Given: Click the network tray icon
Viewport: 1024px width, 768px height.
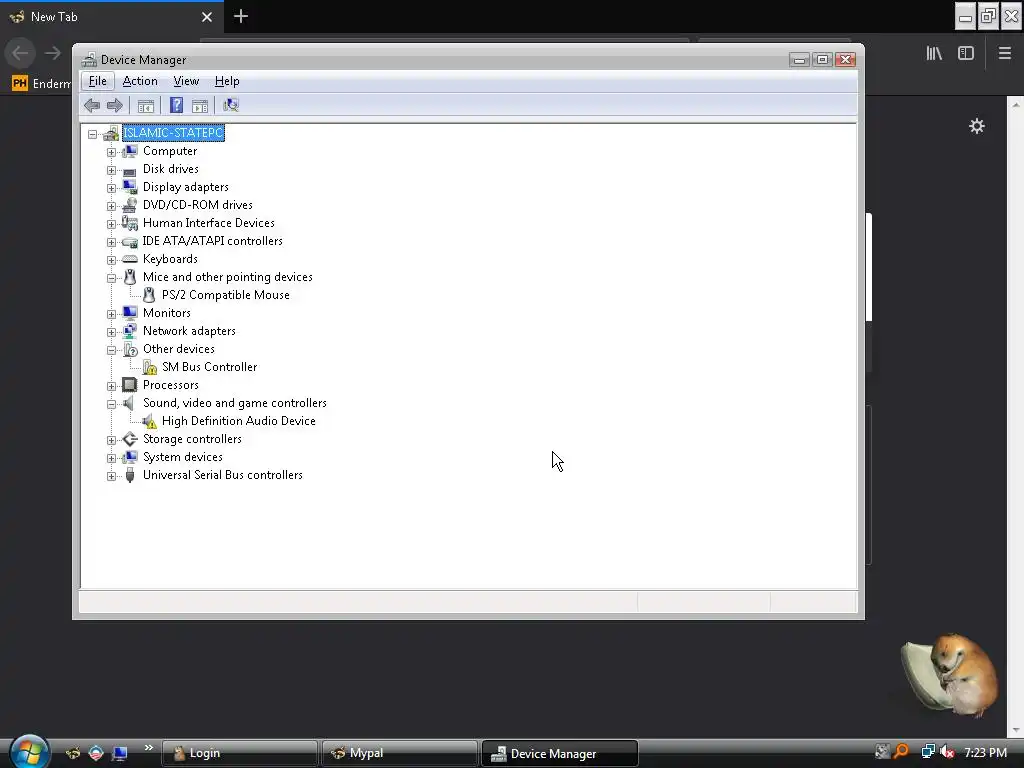Looking at the screenshot, I should [927, 752].
